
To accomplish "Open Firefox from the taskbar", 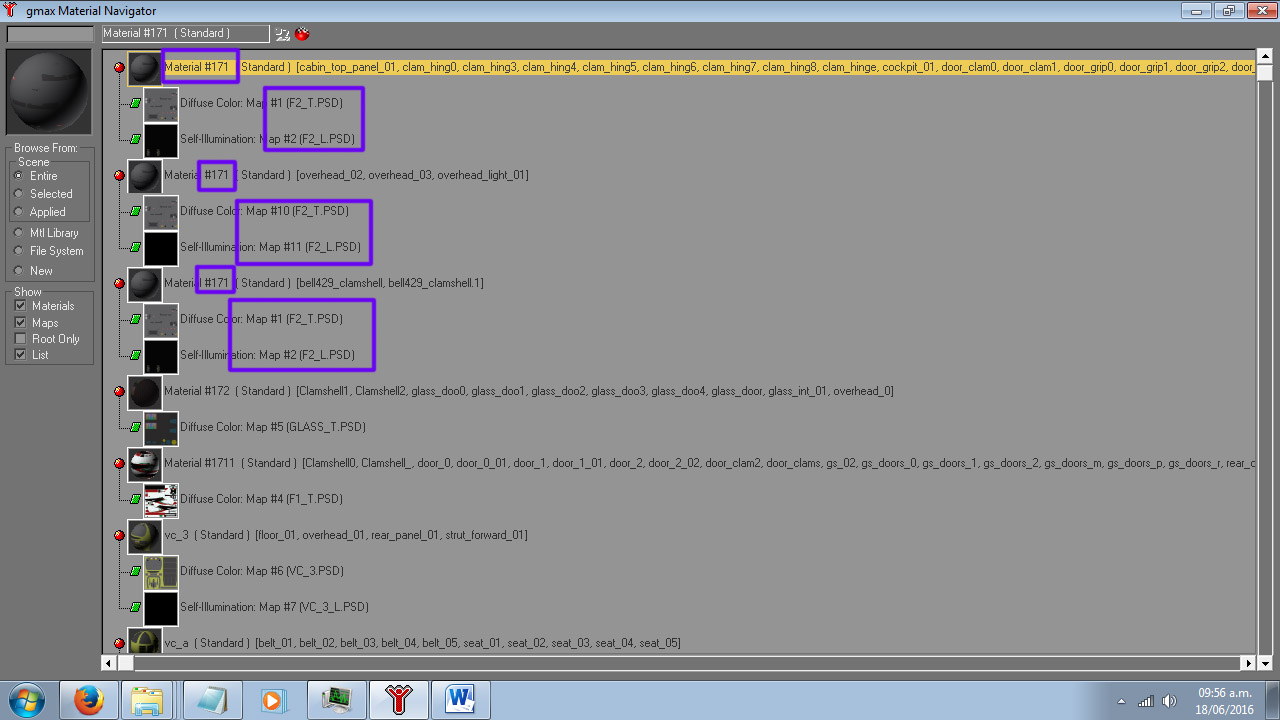I will click(89, 700).
